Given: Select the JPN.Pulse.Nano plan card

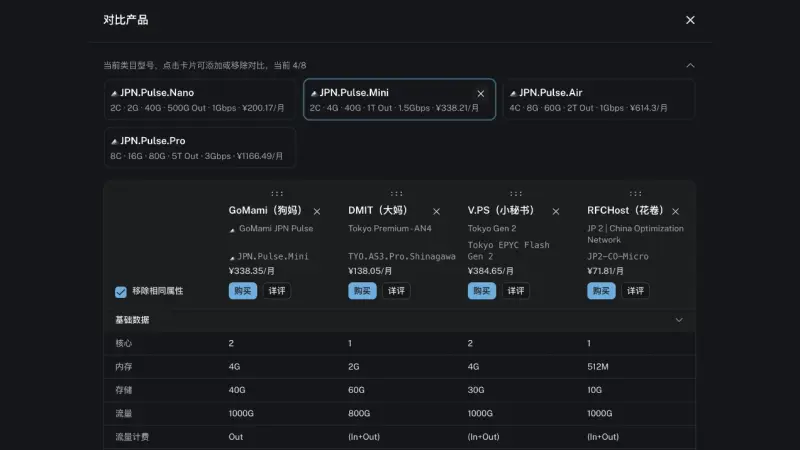Looking at the screenshot, I should pos(200,99).
